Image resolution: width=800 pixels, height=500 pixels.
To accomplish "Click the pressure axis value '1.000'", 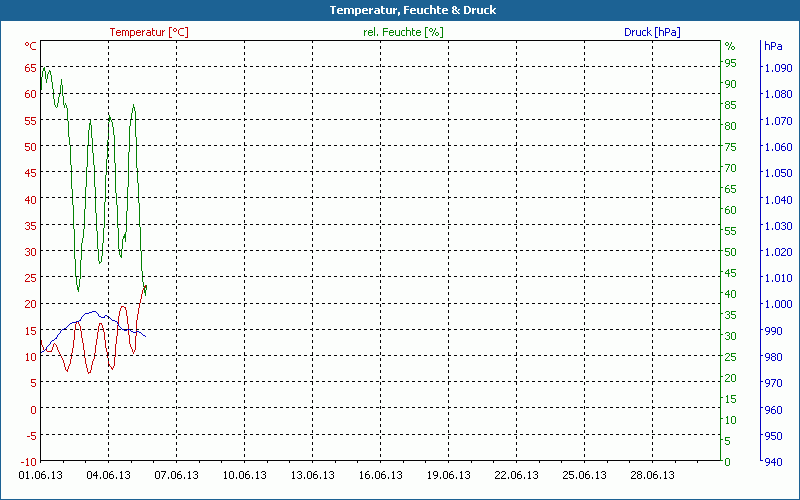I will pos(778,304).
